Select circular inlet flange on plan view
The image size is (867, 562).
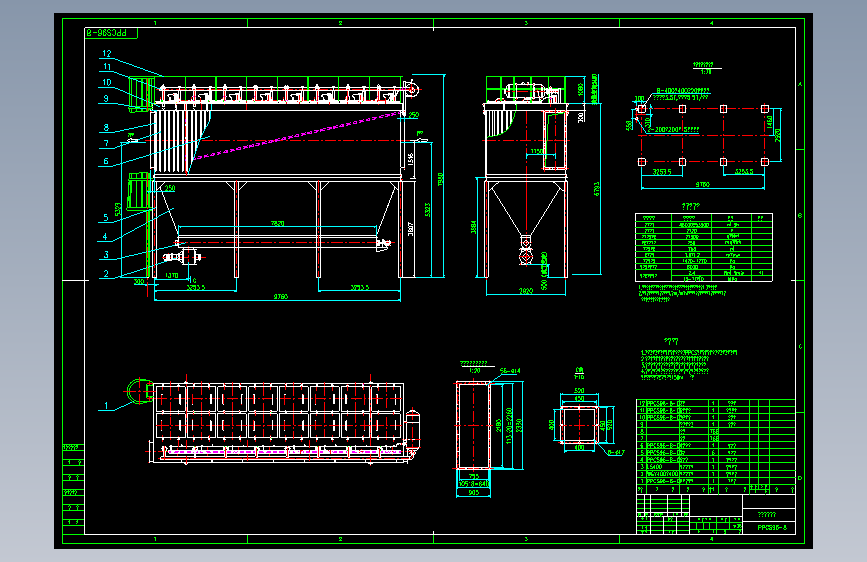click(x=139, y=391)
